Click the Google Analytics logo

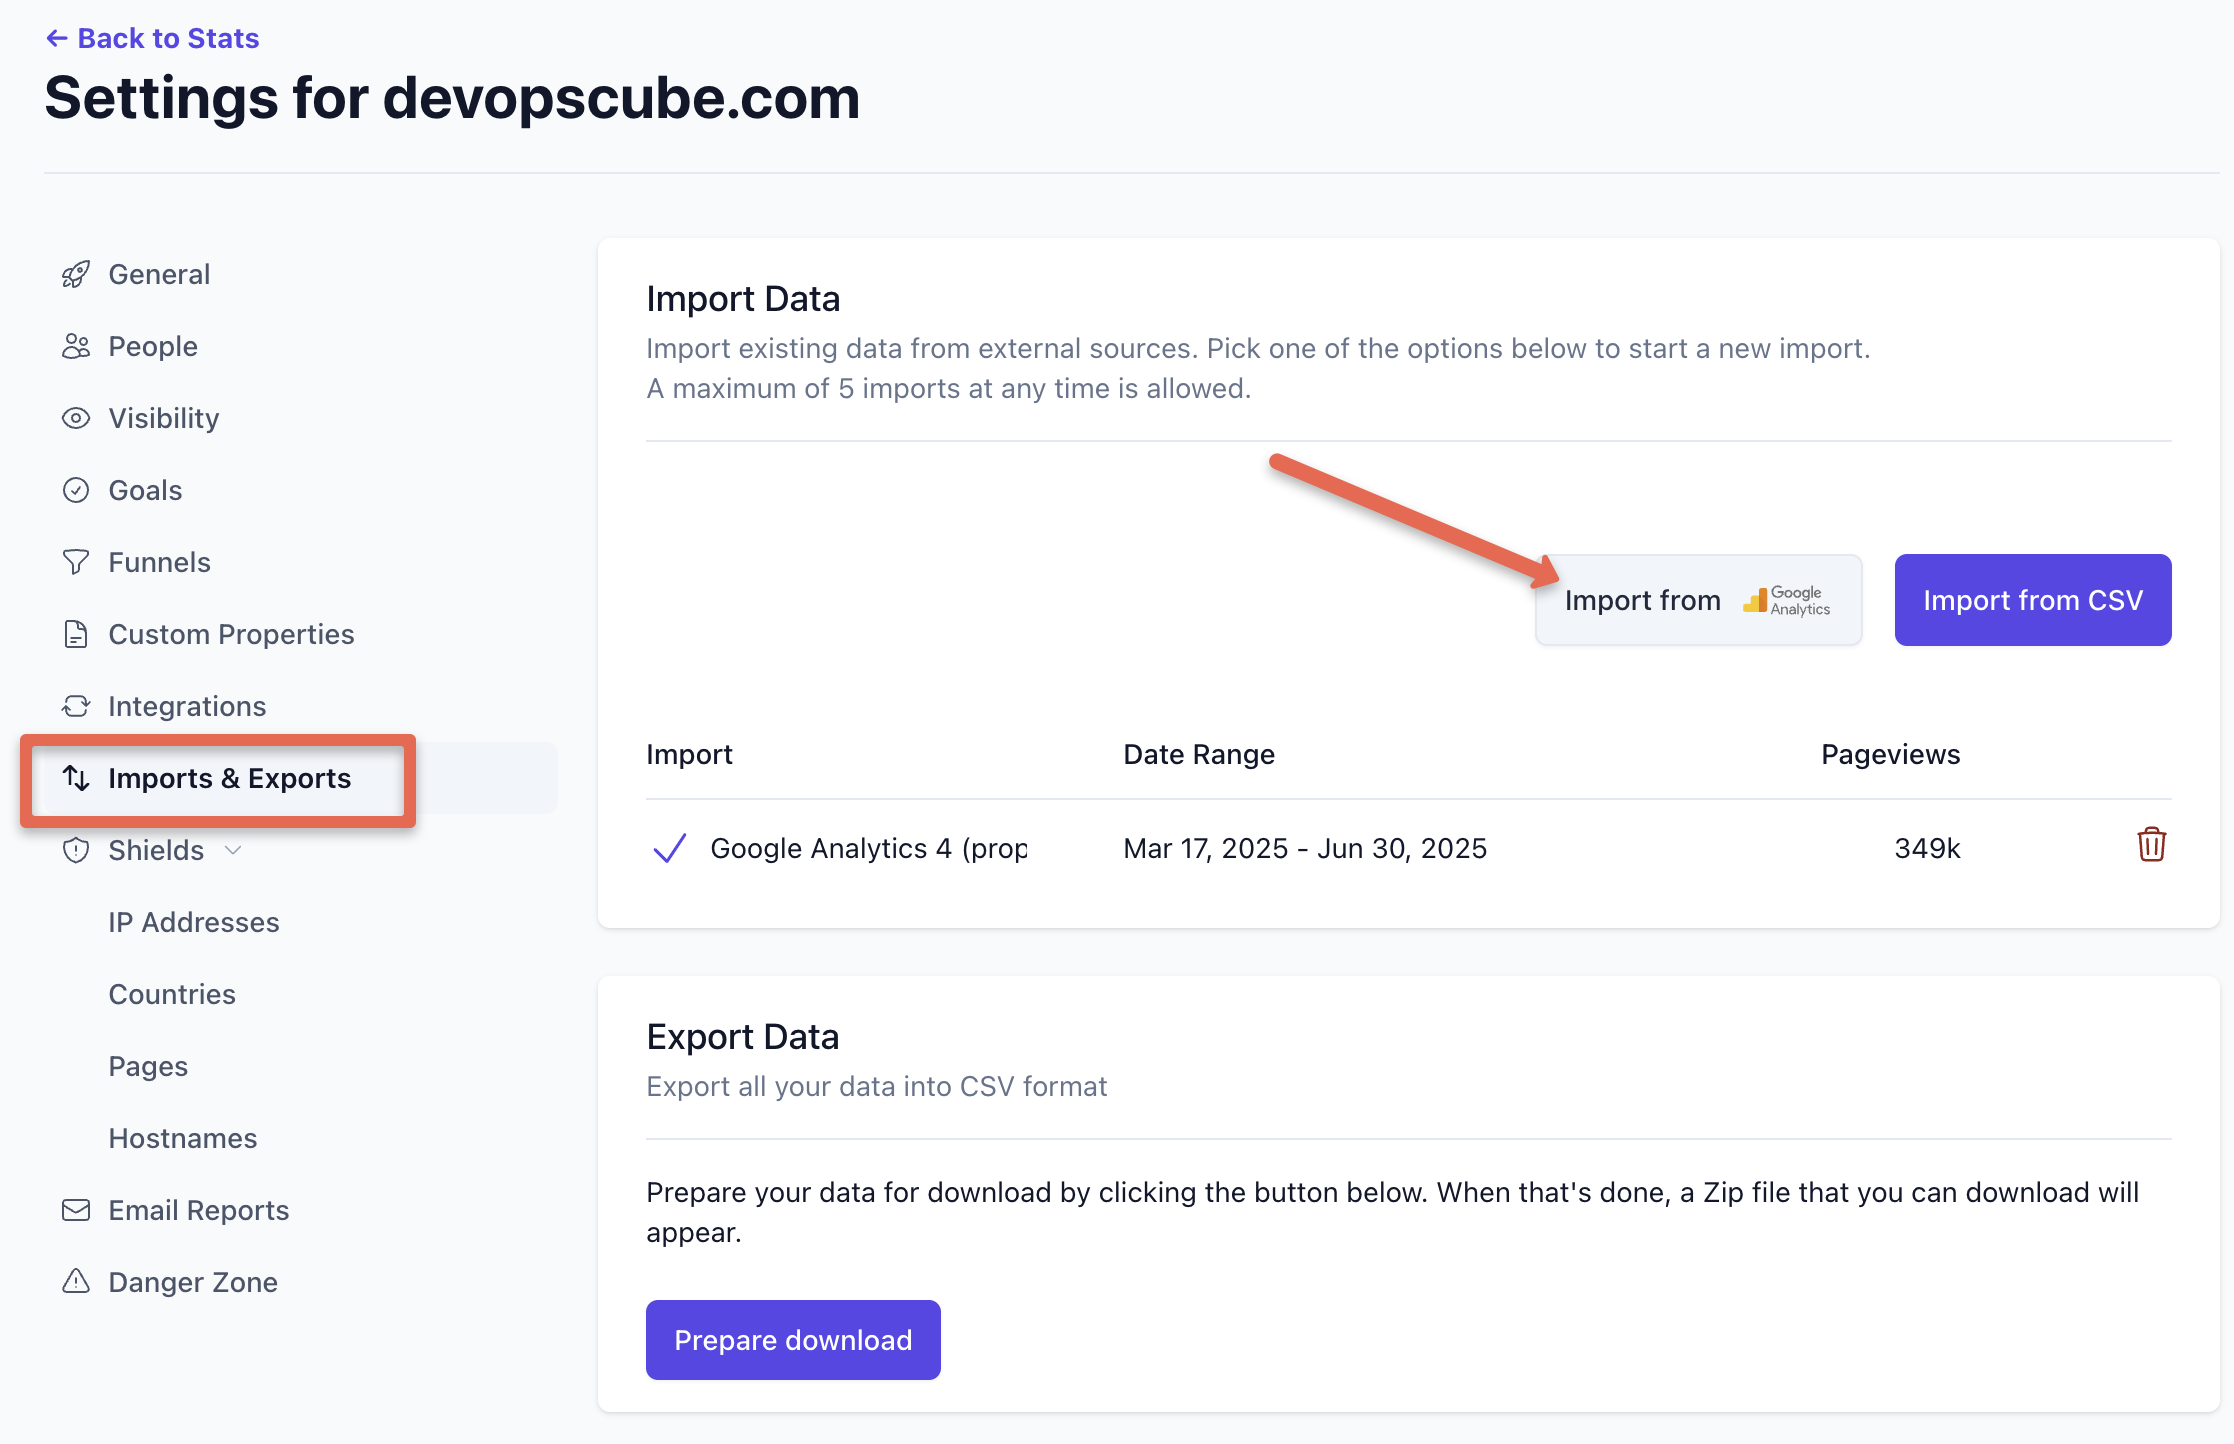pos(1786,600)
